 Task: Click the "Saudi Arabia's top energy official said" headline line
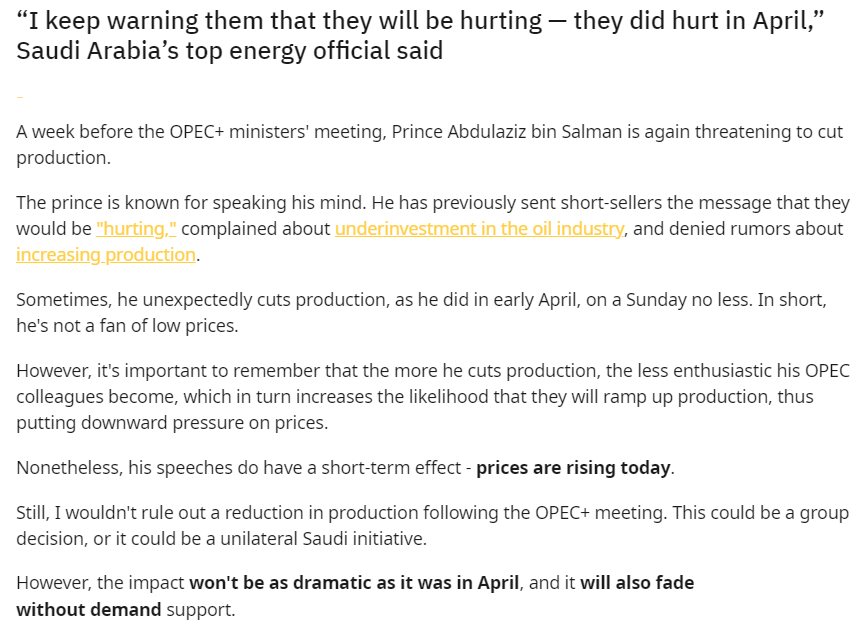click(229, 50)
